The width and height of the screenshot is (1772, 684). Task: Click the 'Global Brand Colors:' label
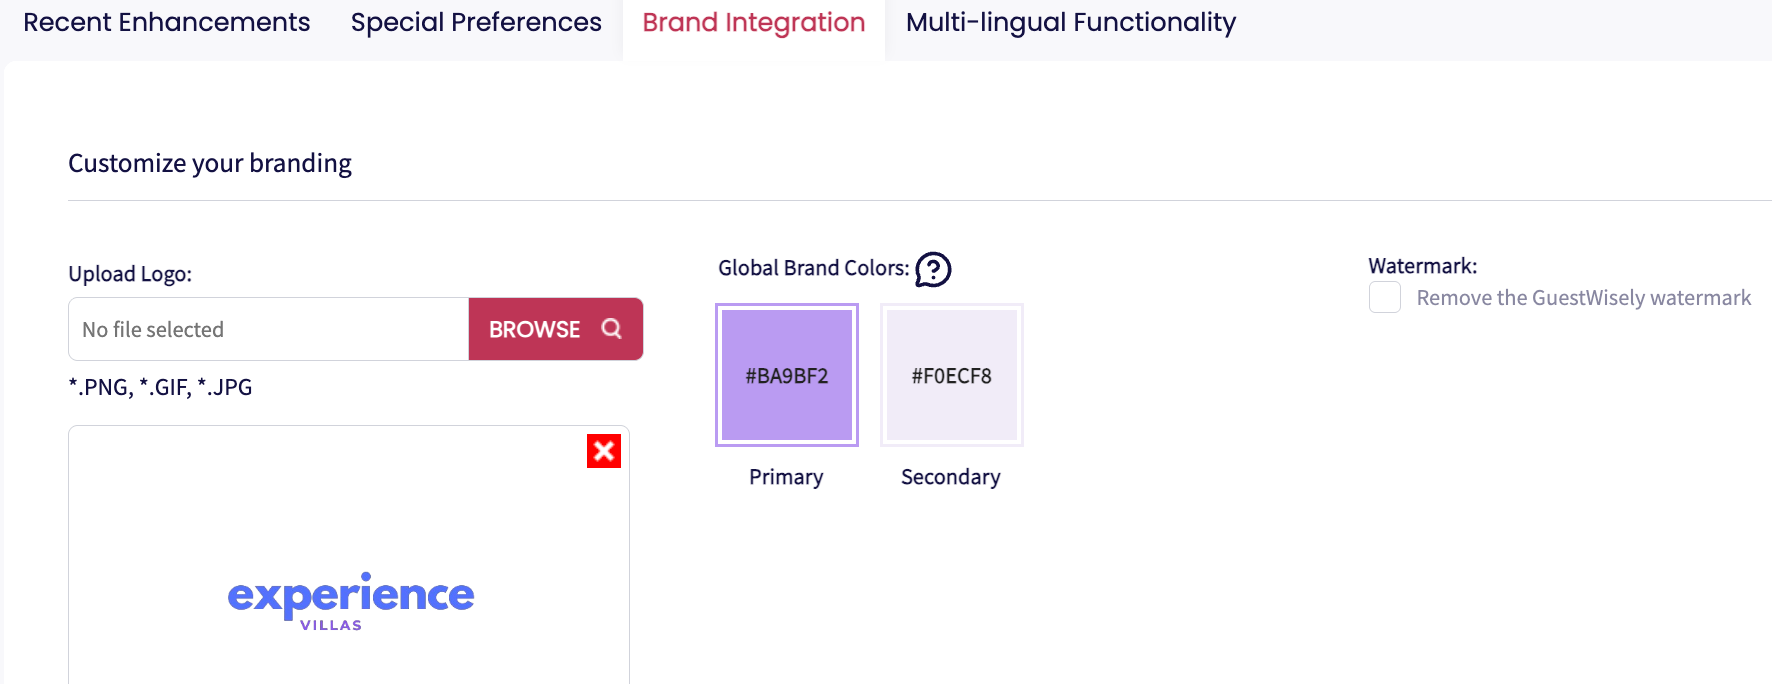[x=813, y=268]
